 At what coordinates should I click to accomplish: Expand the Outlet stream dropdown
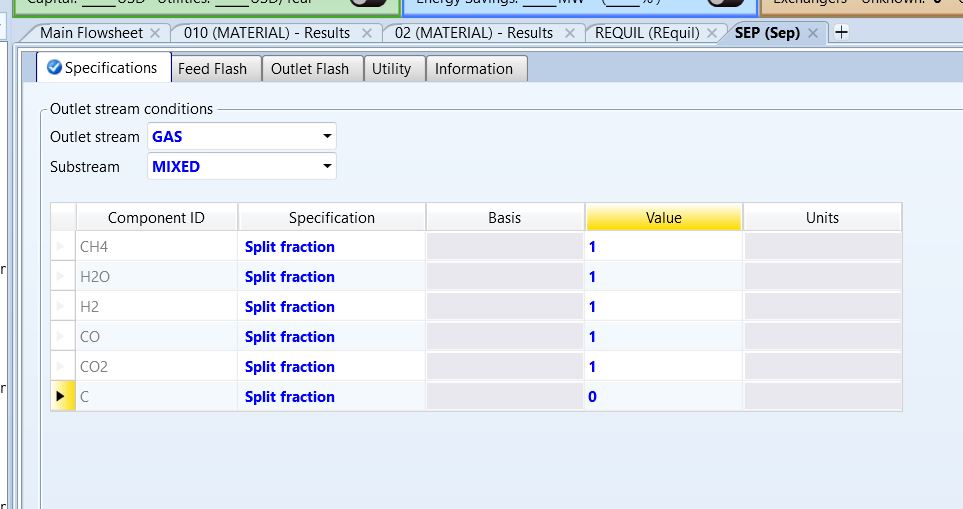(x=327, y=136)
